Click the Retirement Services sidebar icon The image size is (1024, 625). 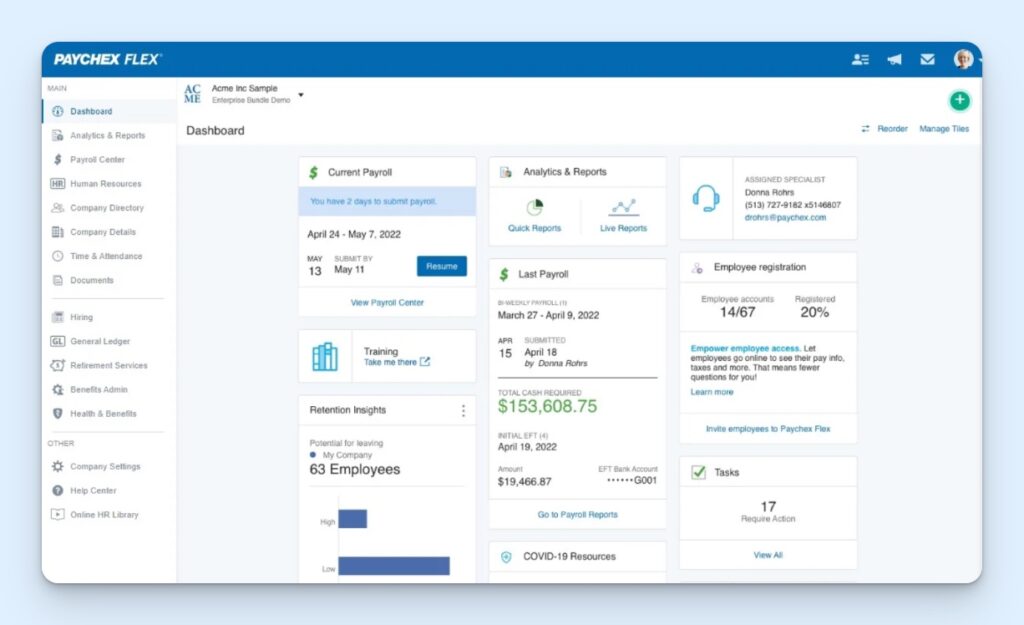[57, 365]
